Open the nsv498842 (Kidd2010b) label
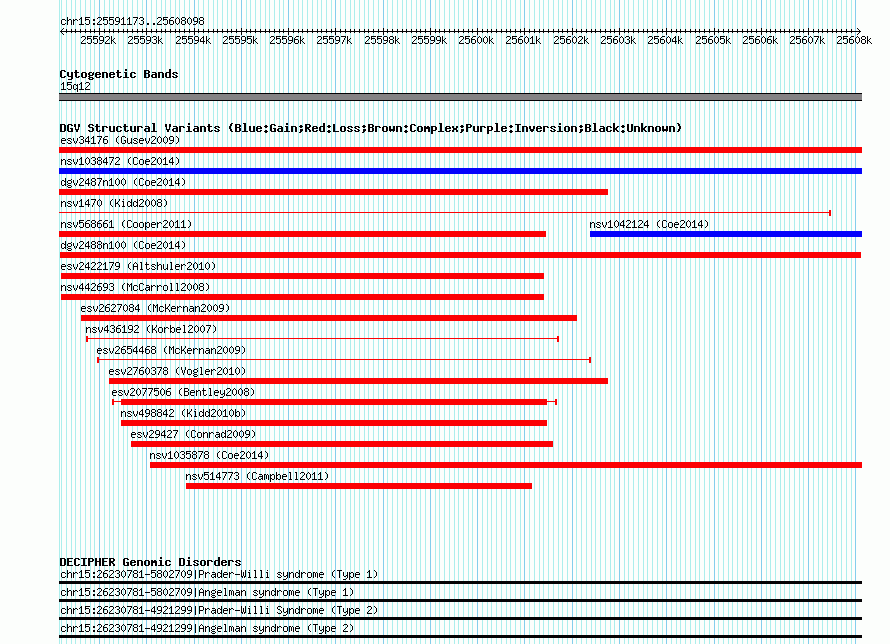Screen dimensions: 890x644 183,413
